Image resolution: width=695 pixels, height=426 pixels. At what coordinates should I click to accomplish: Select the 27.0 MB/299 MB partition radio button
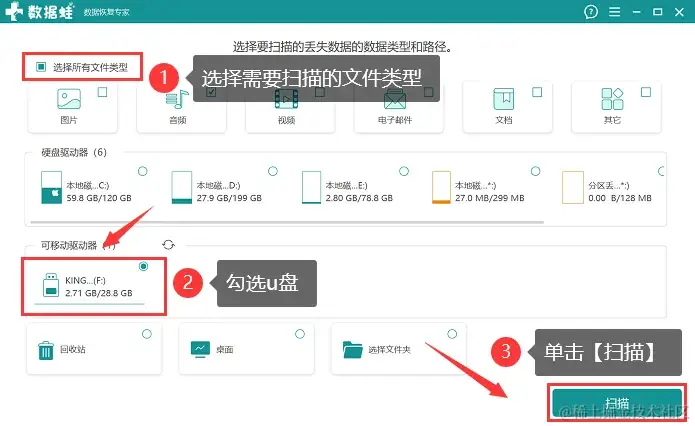(535, 171)
